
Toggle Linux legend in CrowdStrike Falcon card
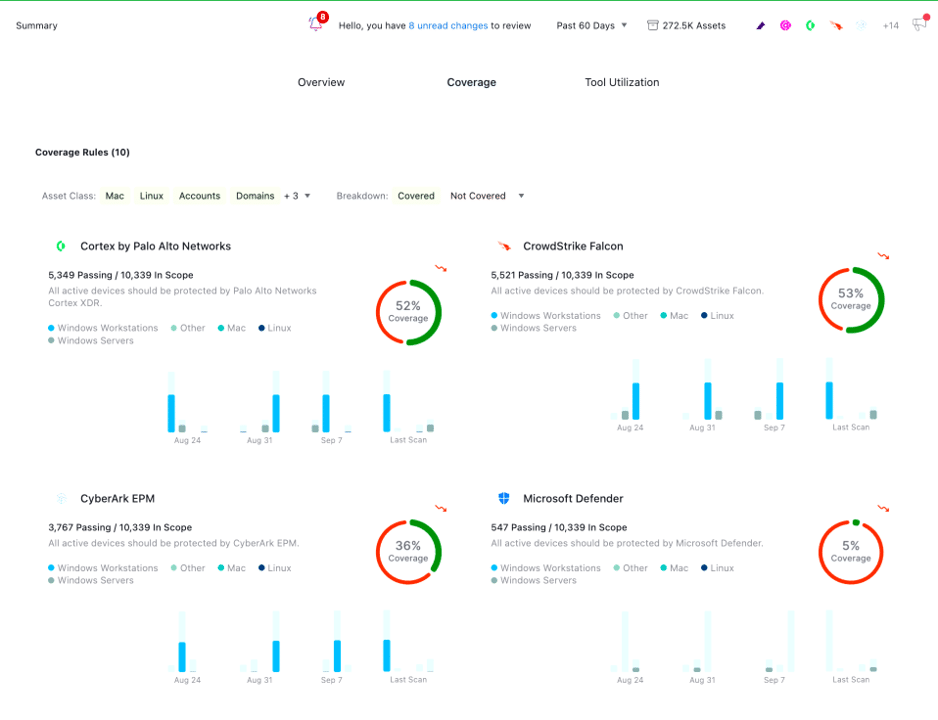717,315
